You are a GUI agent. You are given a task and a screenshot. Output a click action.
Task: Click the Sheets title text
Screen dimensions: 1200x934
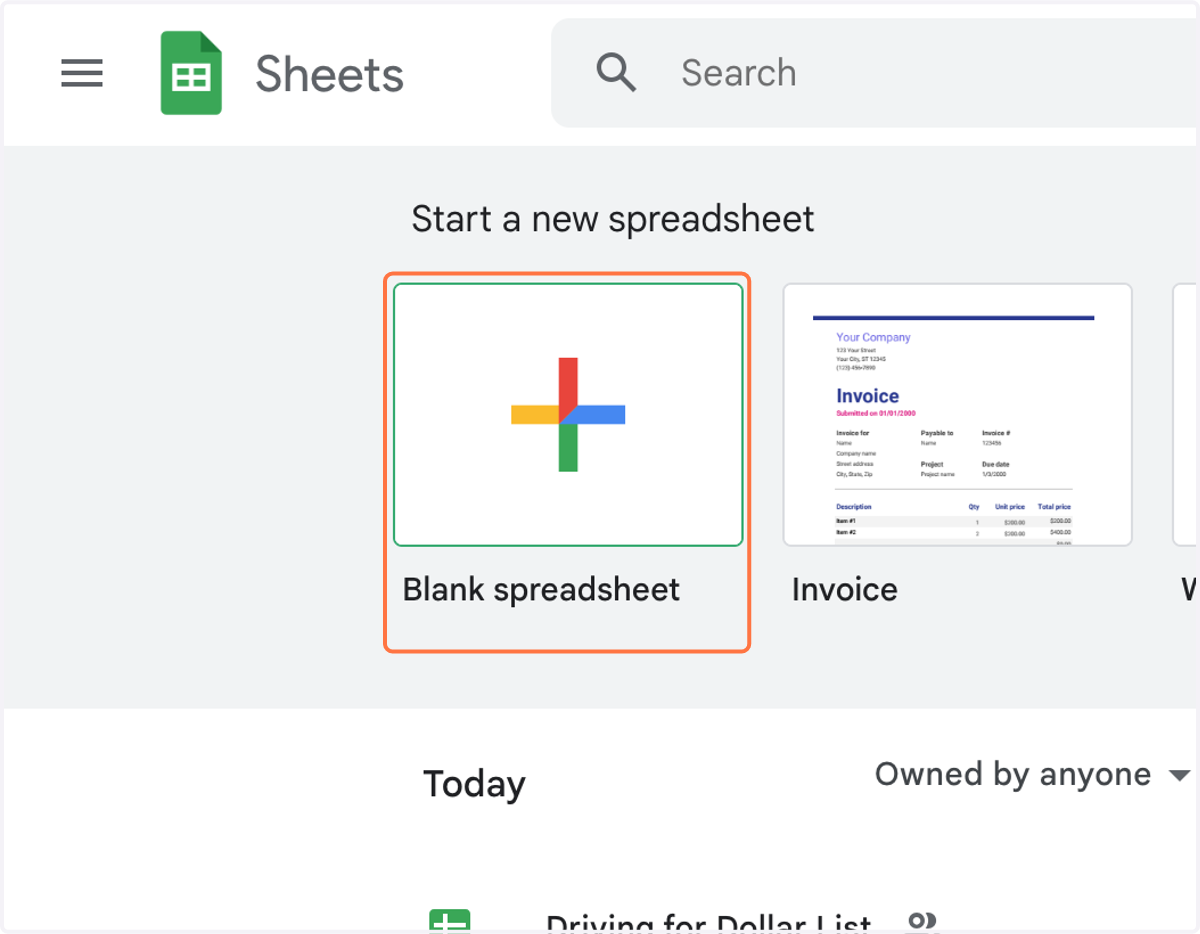[329, 74]
